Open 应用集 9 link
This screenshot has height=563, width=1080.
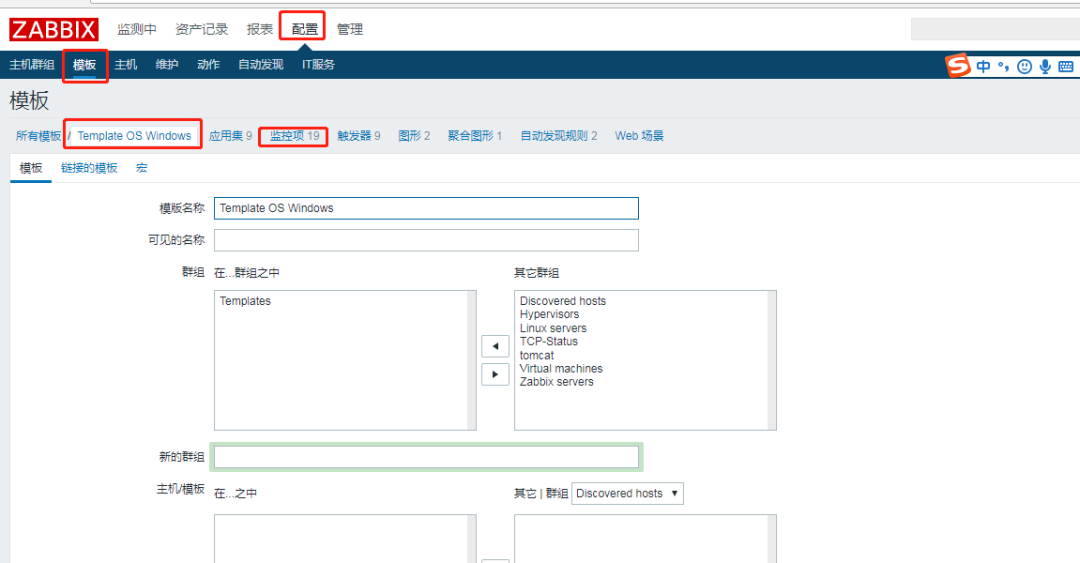coord(230,136)
